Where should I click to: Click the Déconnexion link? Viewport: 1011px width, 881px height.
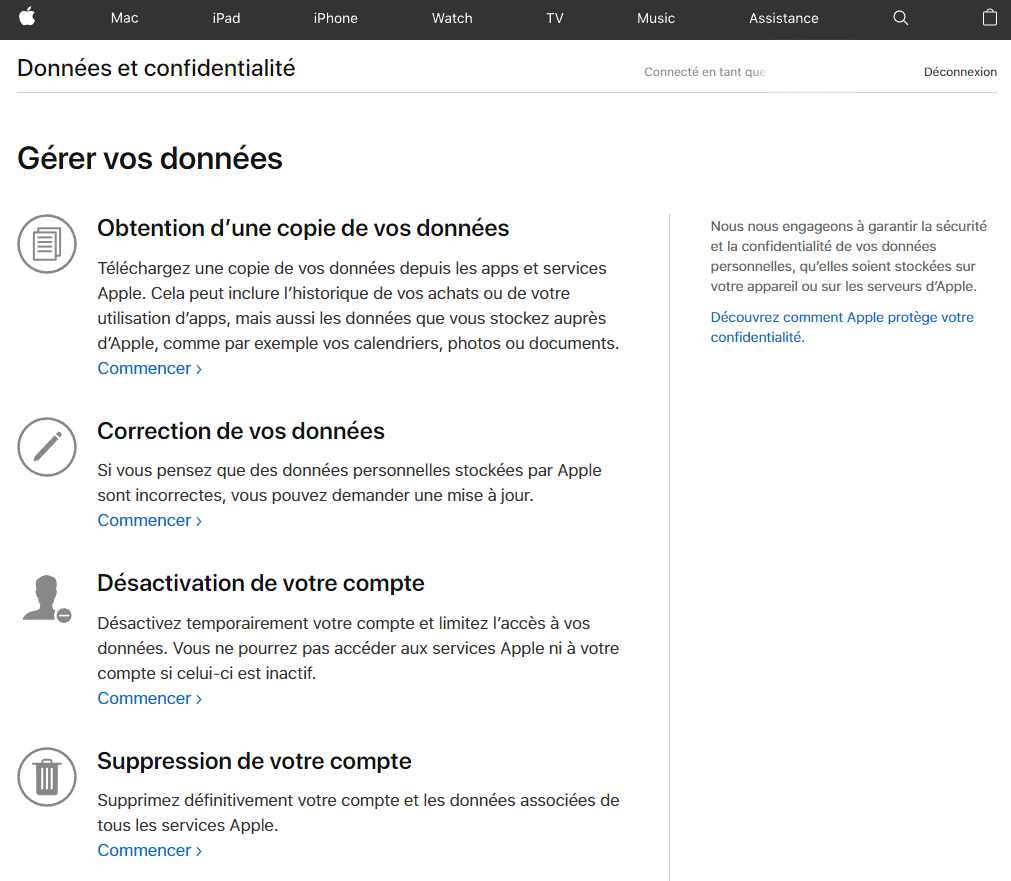tap(960, 72)
